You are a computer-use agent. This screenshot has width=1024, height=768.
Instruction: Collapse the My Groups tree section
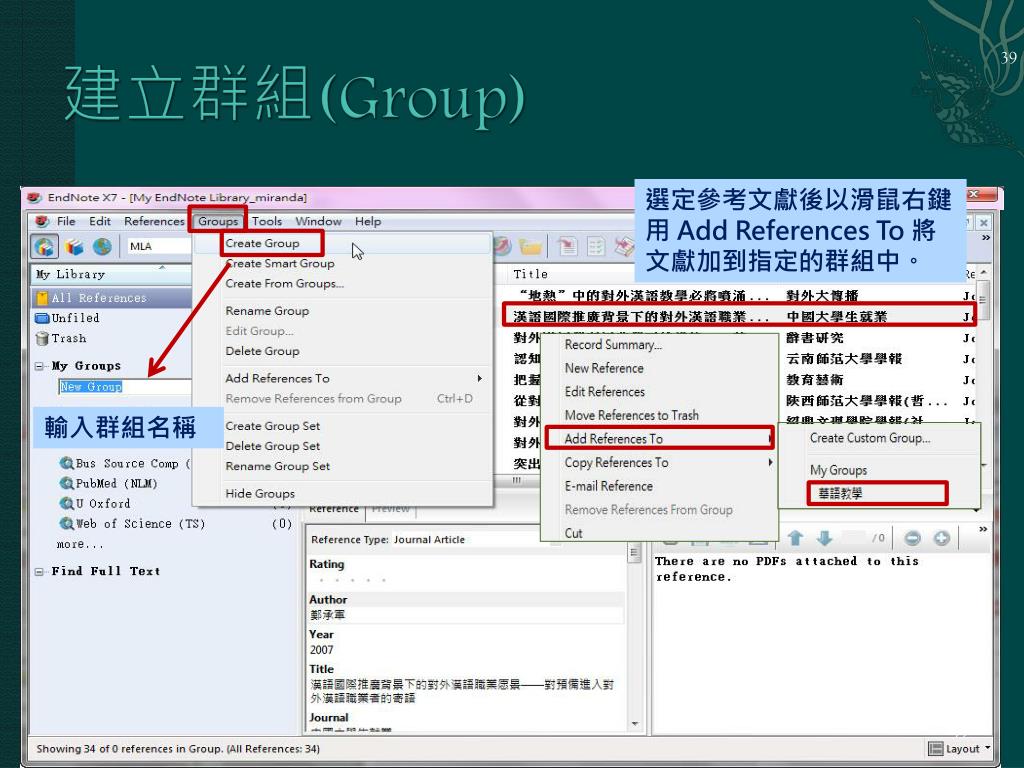coord(40,366)
